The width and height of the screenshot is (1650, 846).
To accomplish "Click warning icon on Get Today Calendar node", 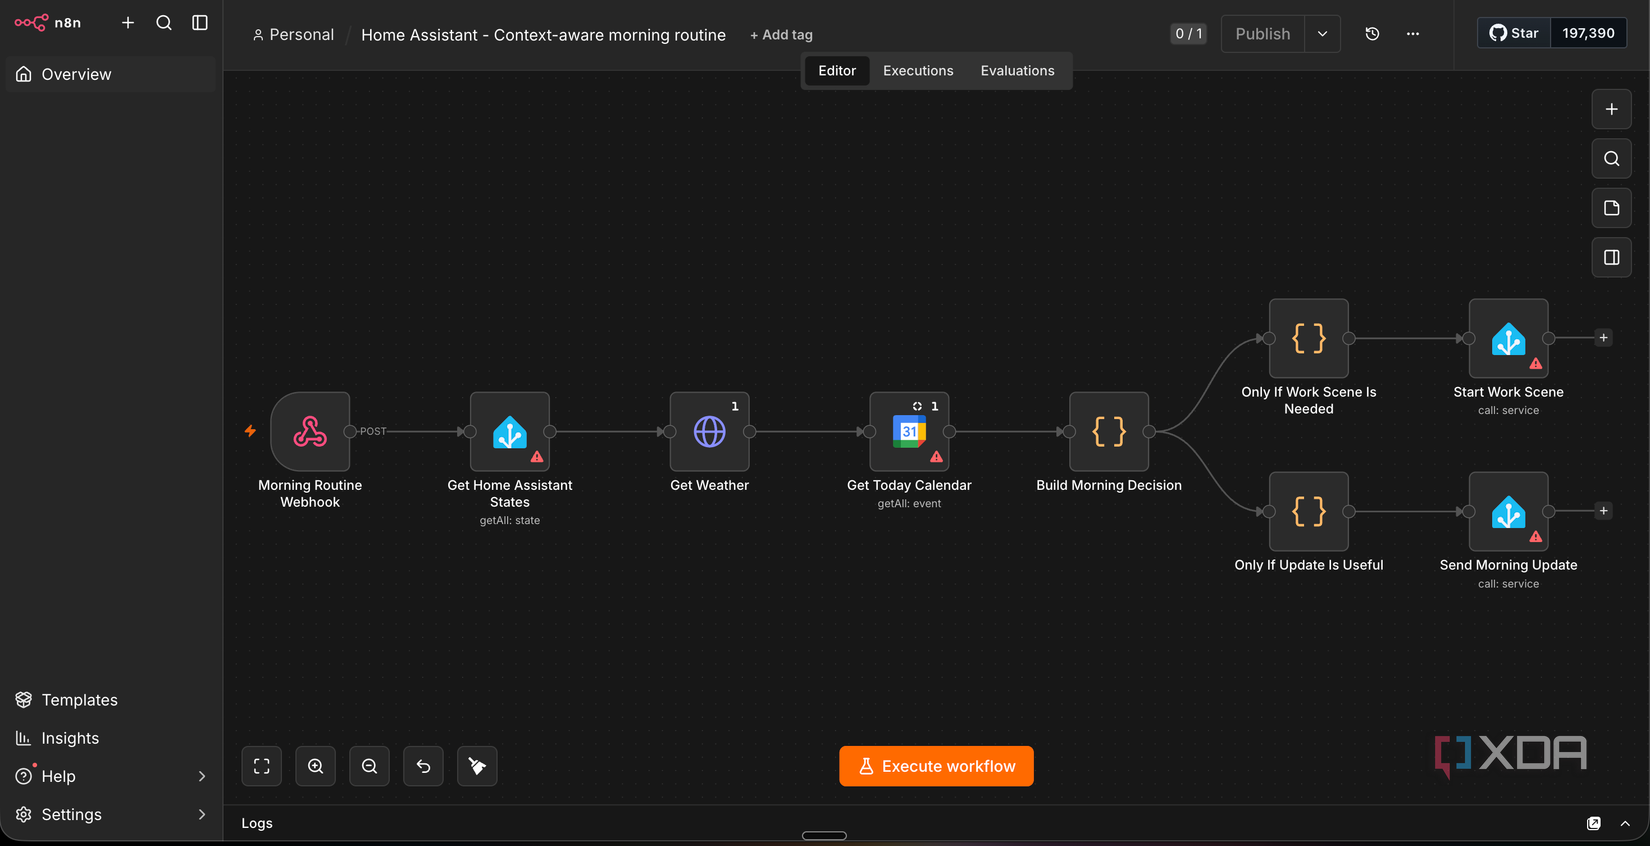I will point(936,457).
